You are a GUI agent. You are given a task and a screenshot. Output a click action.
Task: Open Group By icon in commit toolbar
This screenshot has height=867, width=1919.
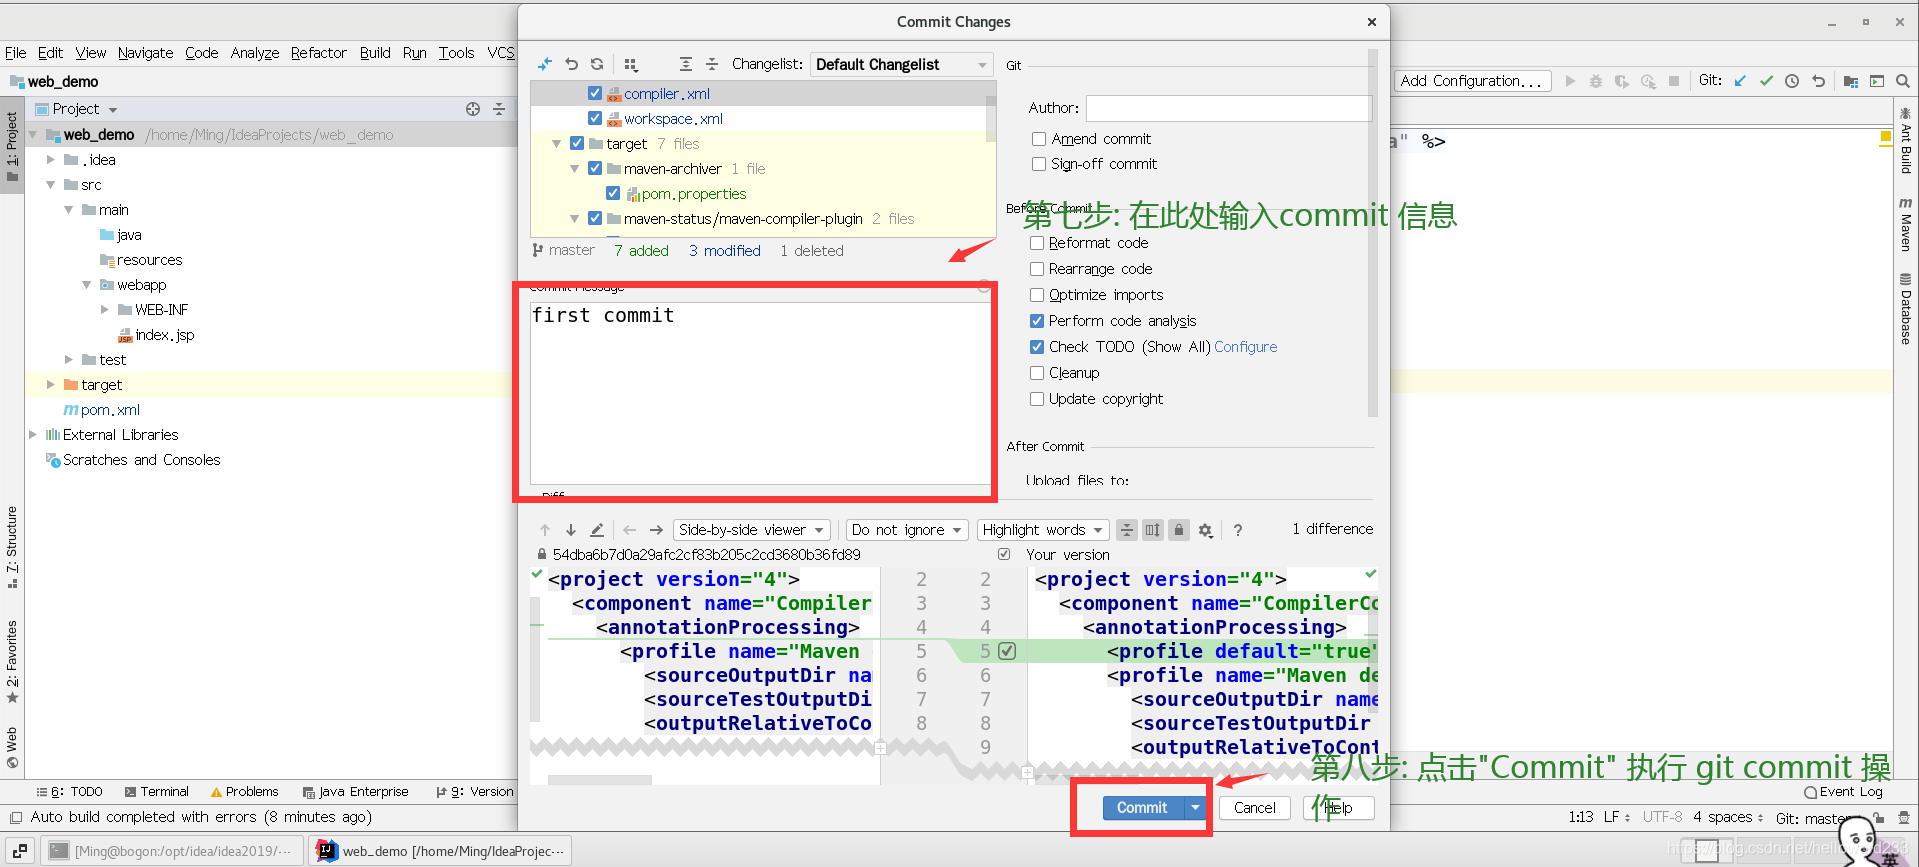coord(631,64)
